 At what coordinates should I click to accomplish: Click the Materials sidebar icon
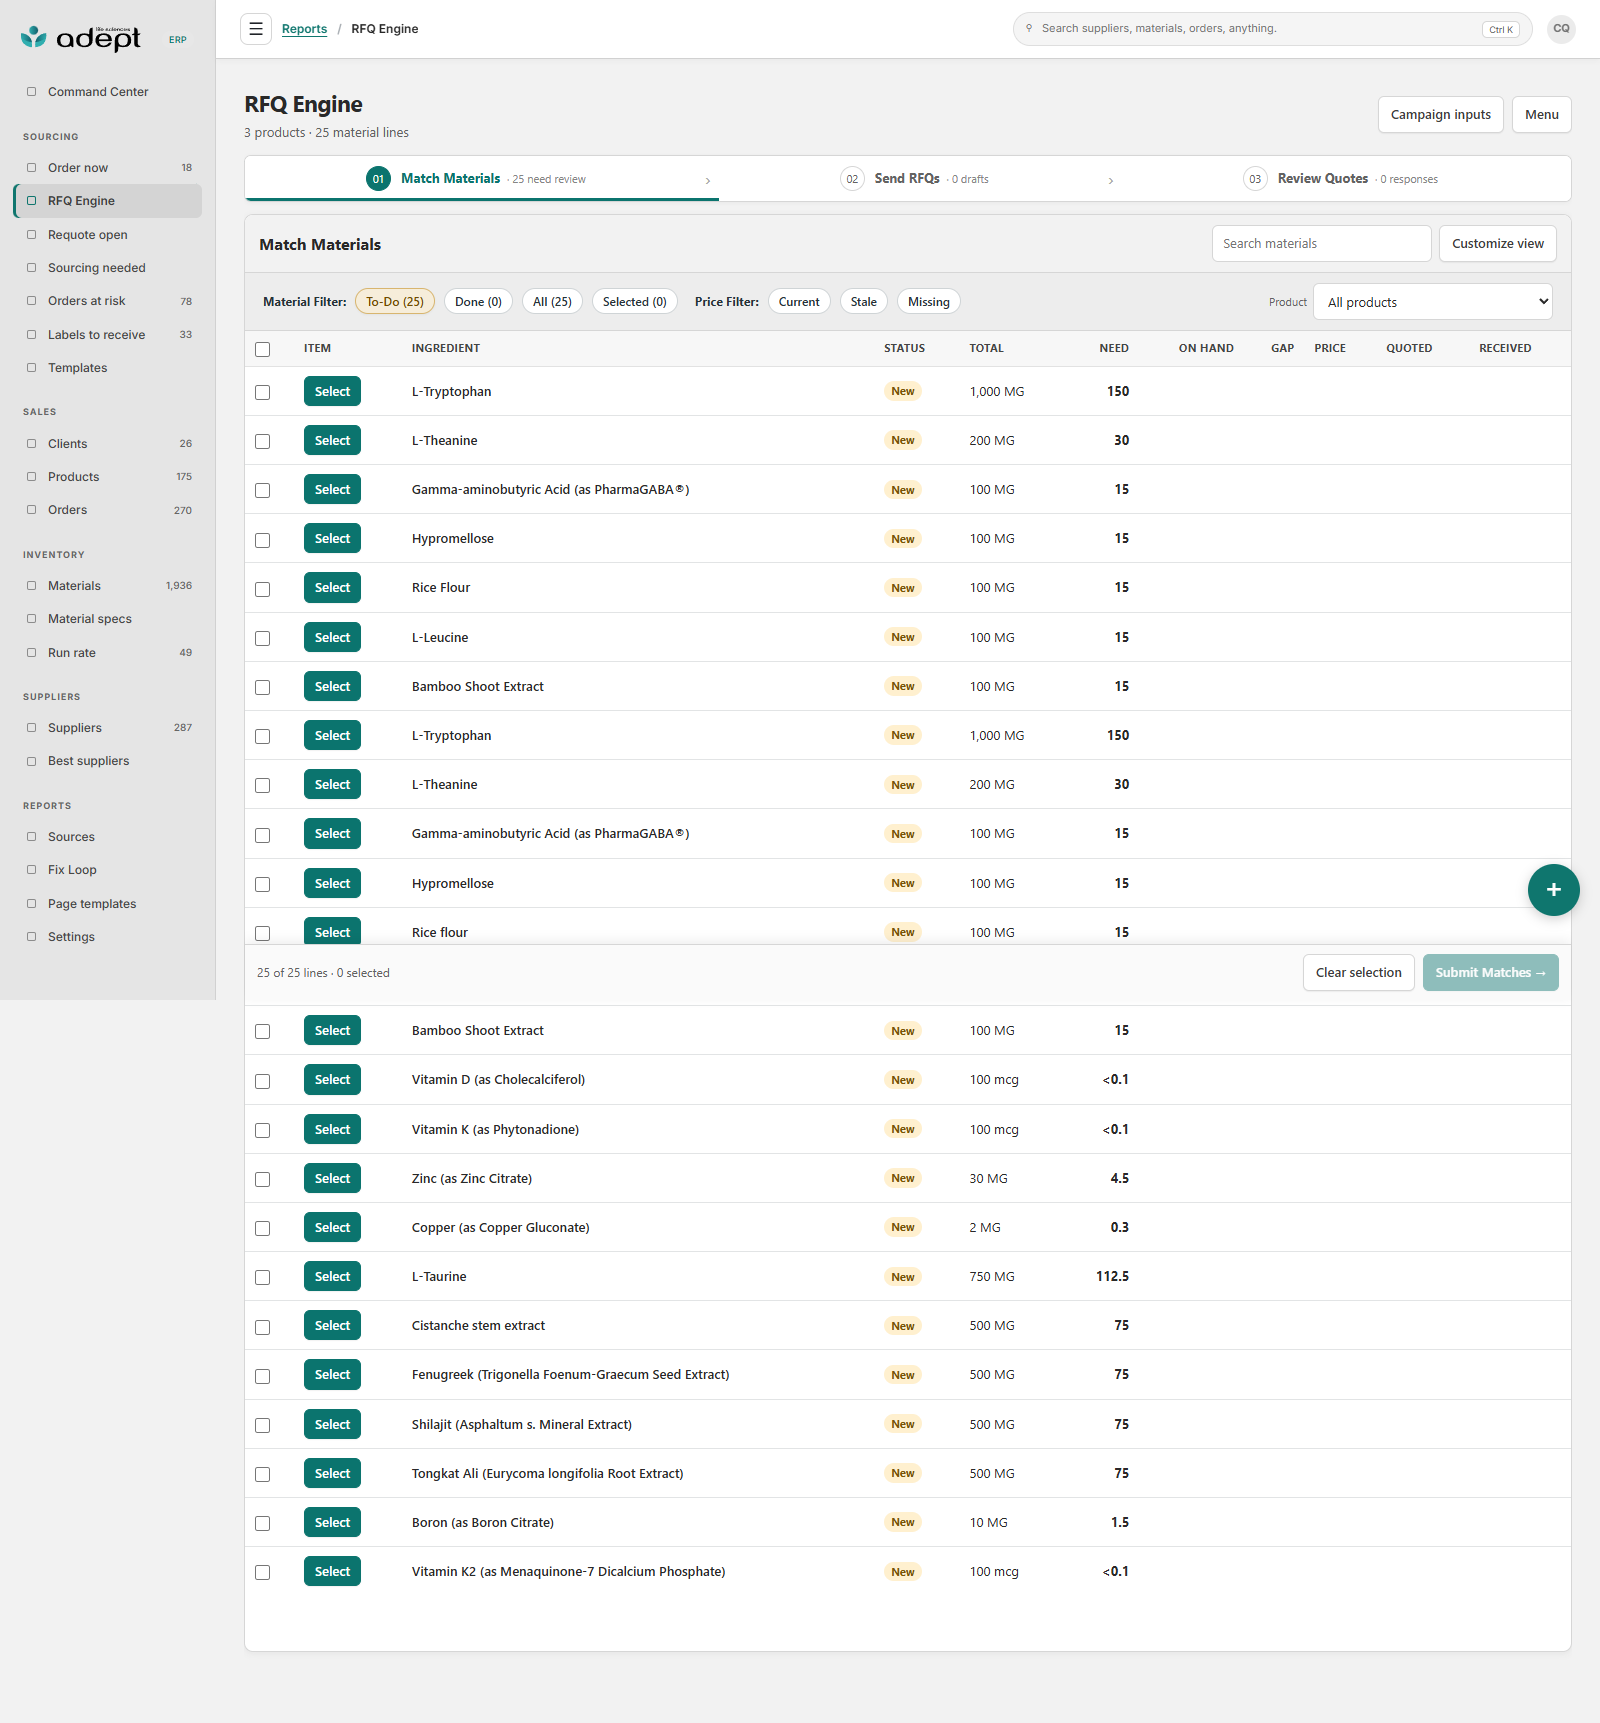(31, 586)
